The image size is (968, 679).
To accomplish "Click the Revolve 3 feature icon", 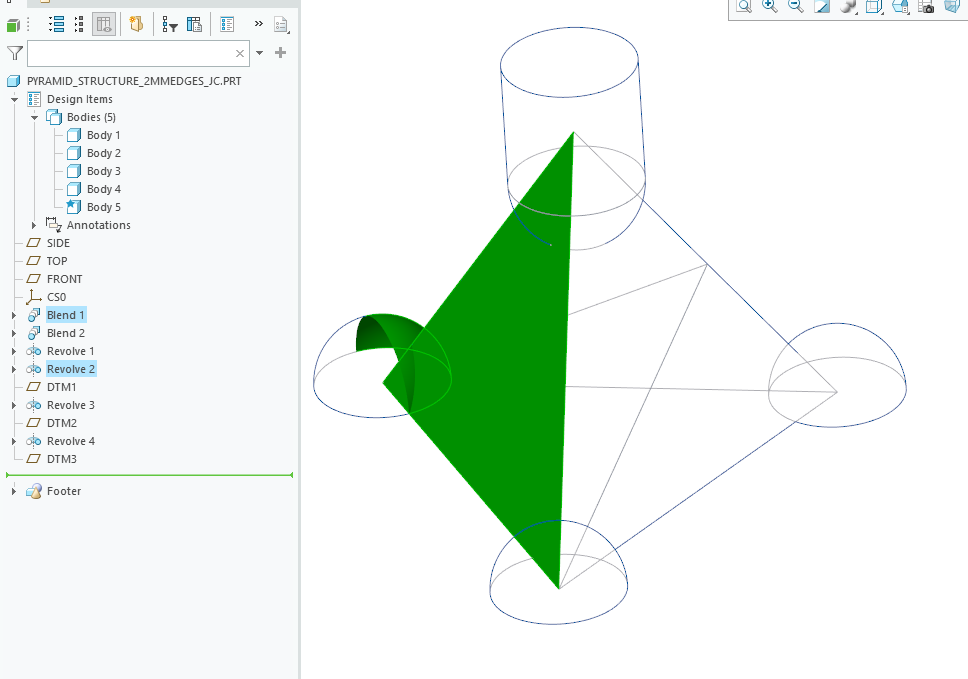I will point(34,405).
